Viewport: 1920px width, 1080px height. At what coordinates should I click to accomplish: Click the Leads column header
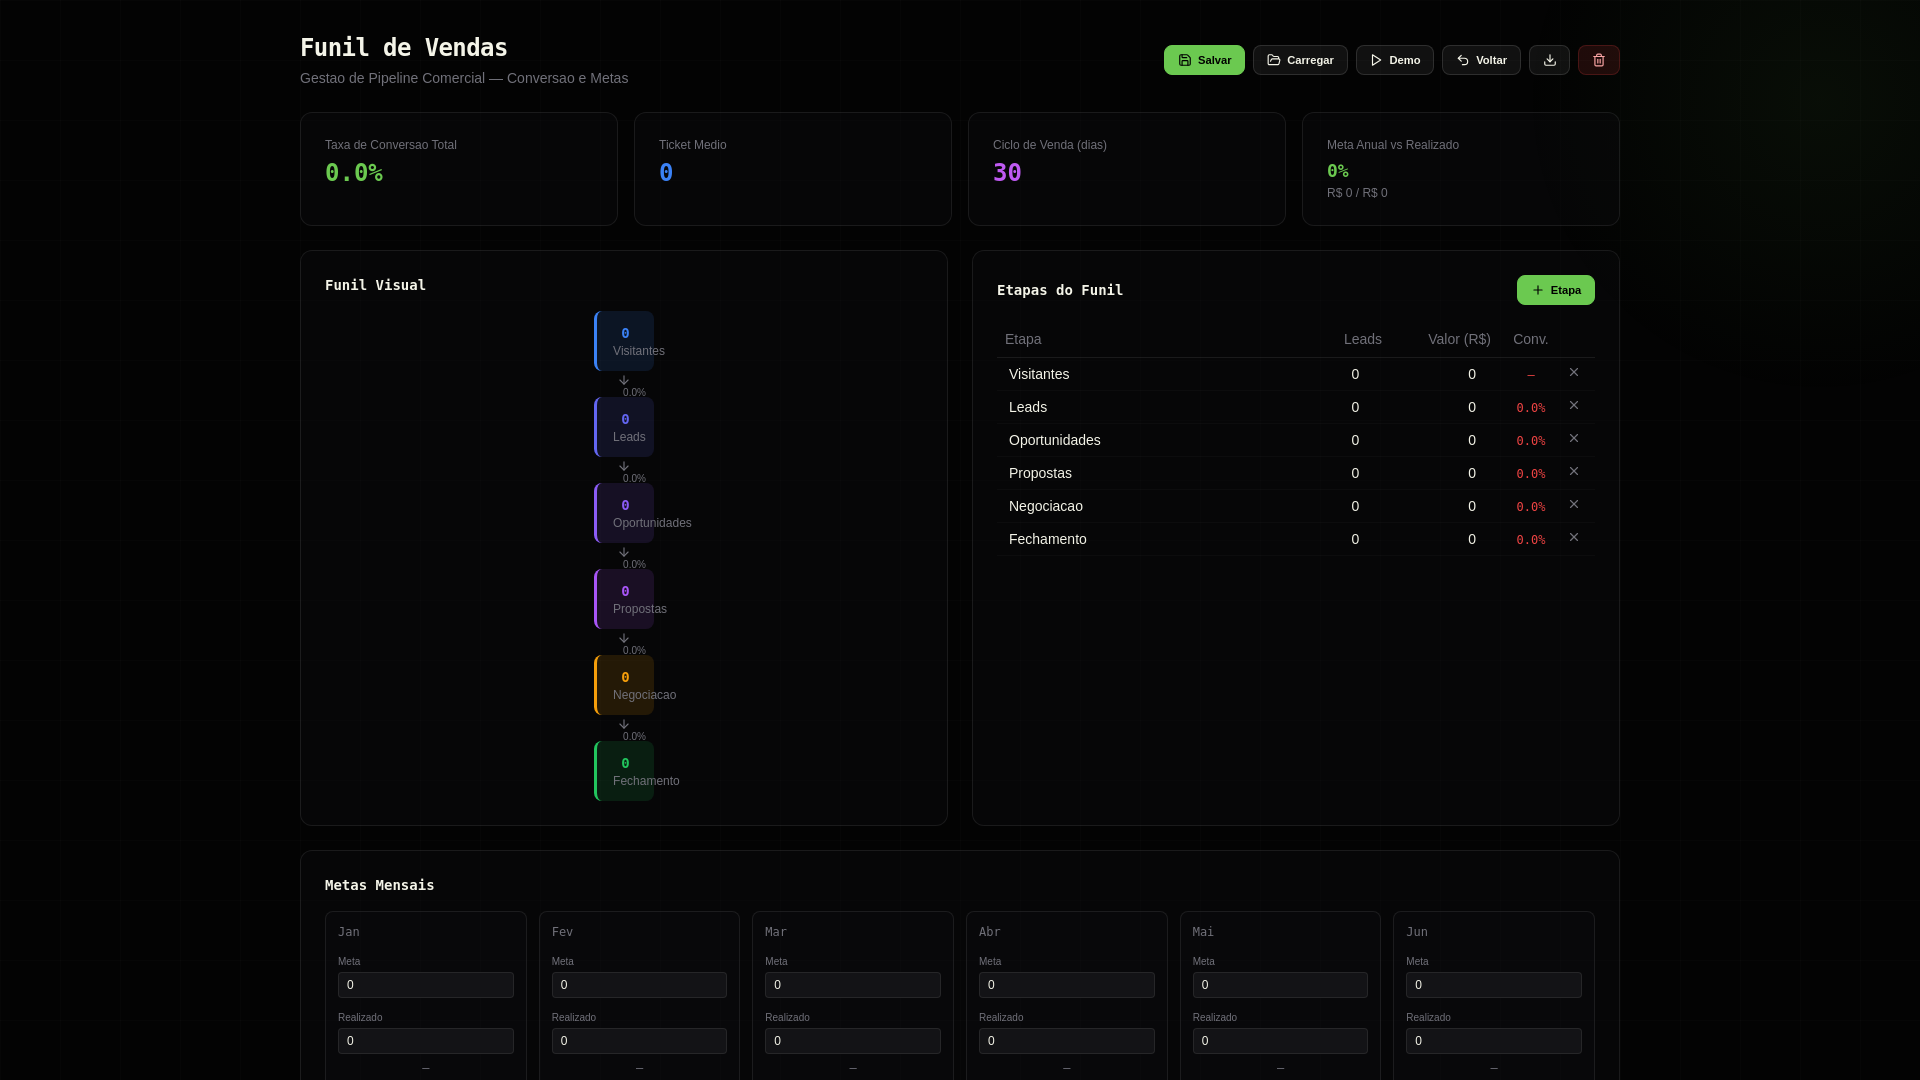click(x=1363, y=339)
